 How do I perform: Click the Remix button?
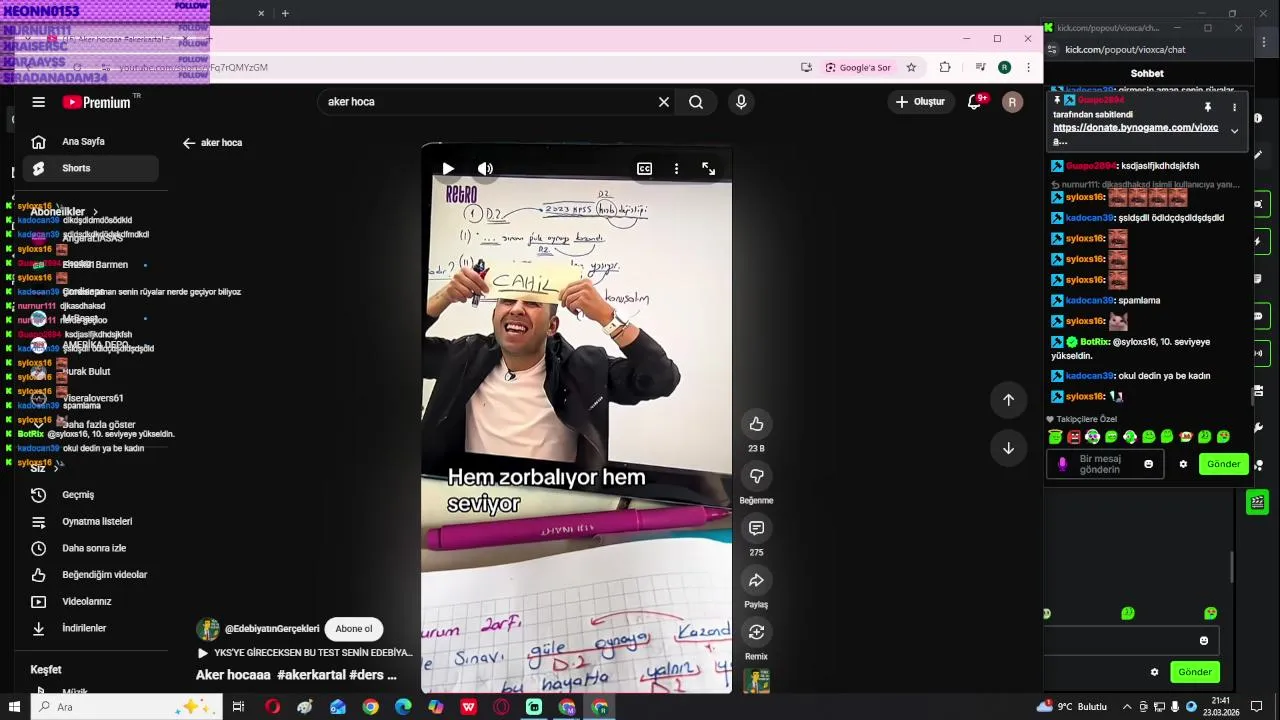756,632
